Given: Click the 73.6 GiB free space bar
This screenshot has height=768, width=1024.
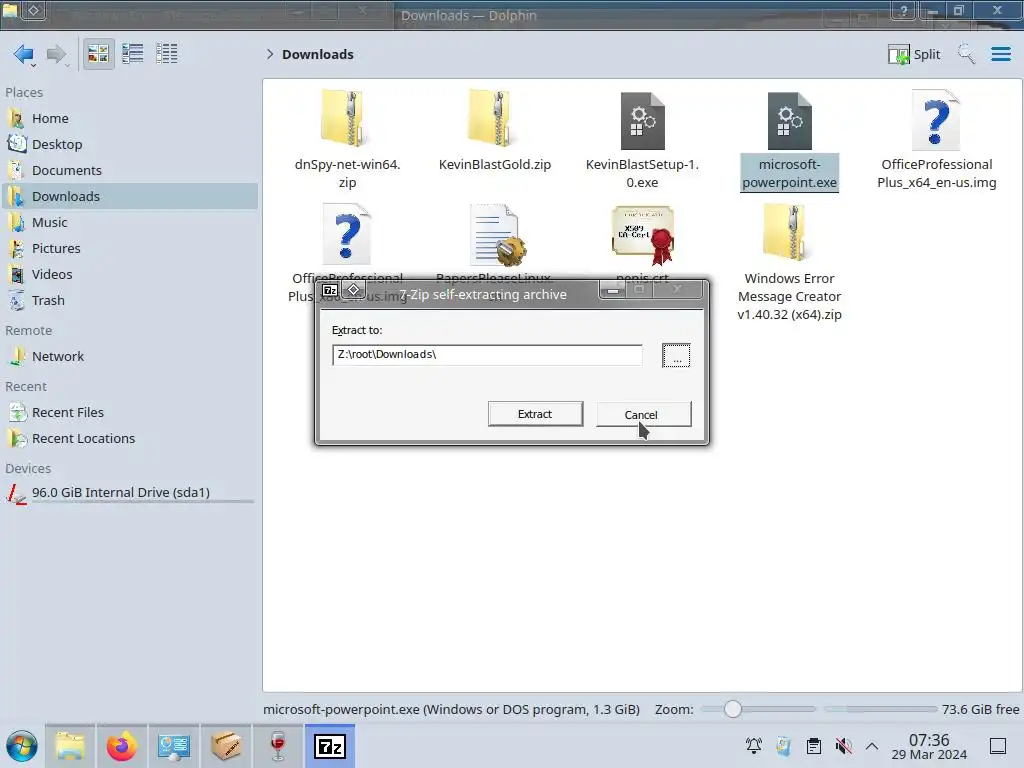Looking at the screenshot, I should click(880, 709).
